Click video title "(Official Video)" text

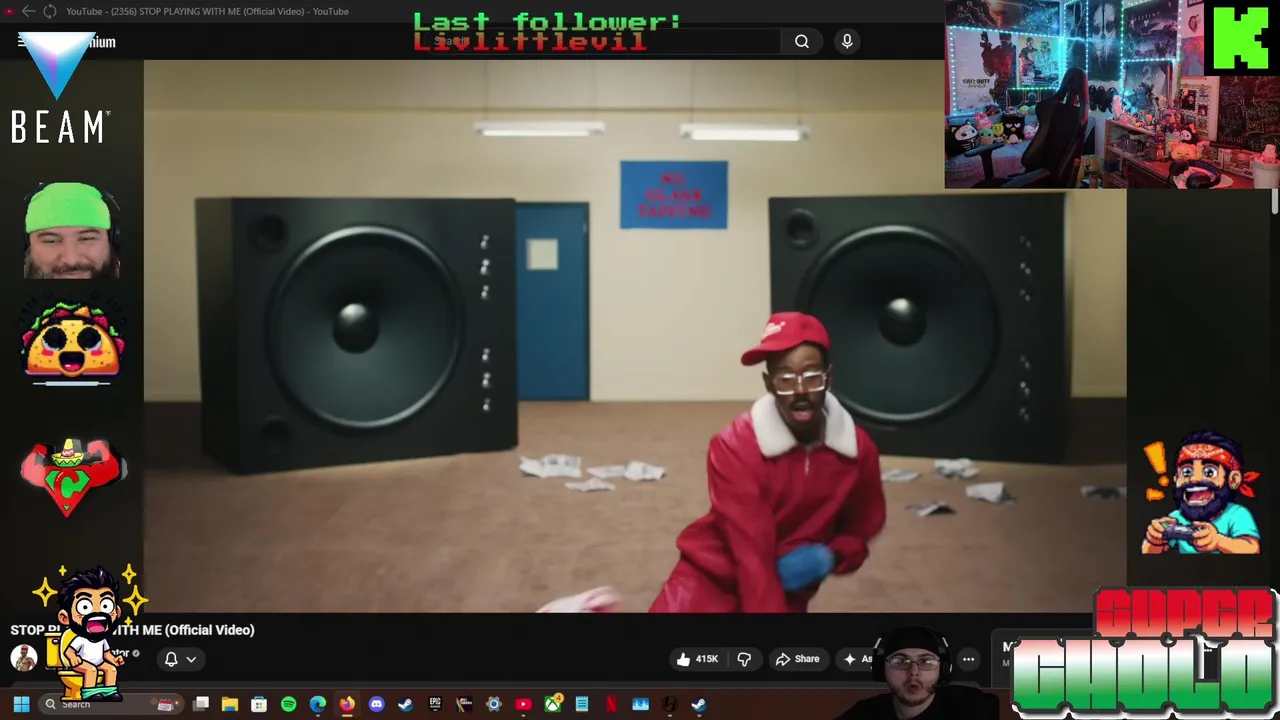click(209, 630)
